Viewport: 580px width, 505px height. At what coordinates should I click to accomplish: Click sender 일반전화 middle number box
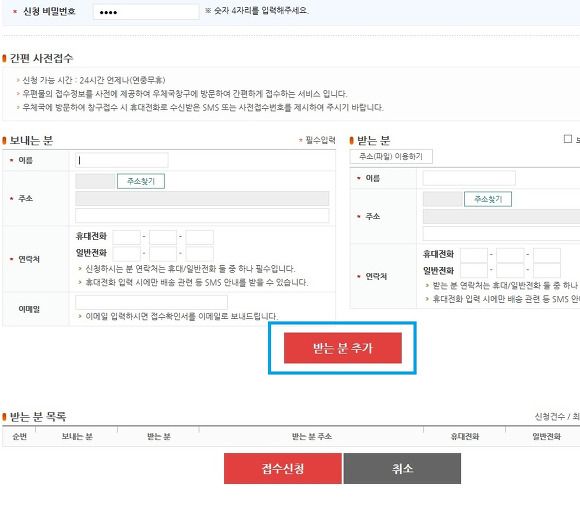click(x=163, y=253)
